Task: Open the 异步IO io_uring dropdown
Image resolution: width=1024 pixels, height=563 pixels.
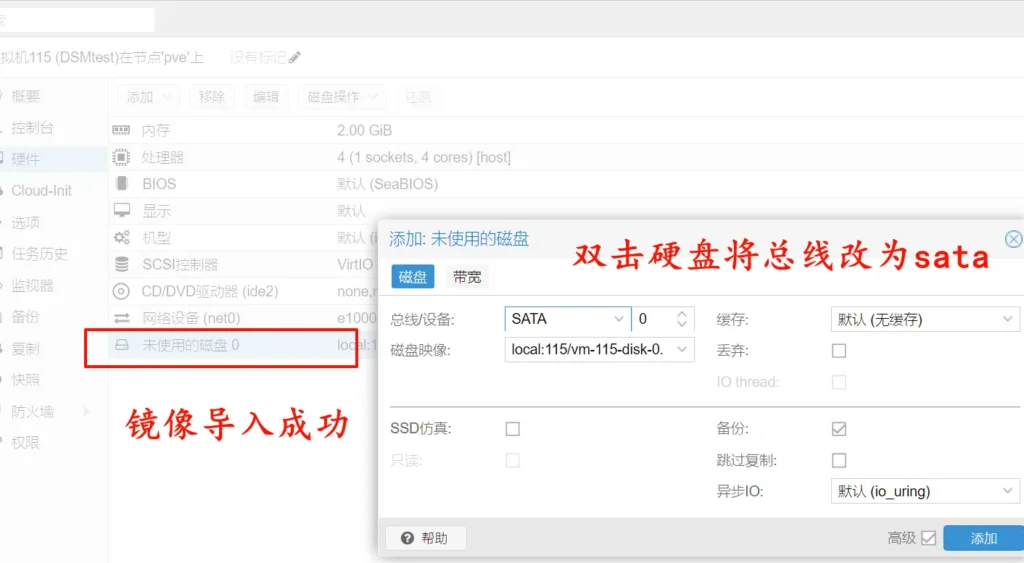Action: click(x=923, y=491)
